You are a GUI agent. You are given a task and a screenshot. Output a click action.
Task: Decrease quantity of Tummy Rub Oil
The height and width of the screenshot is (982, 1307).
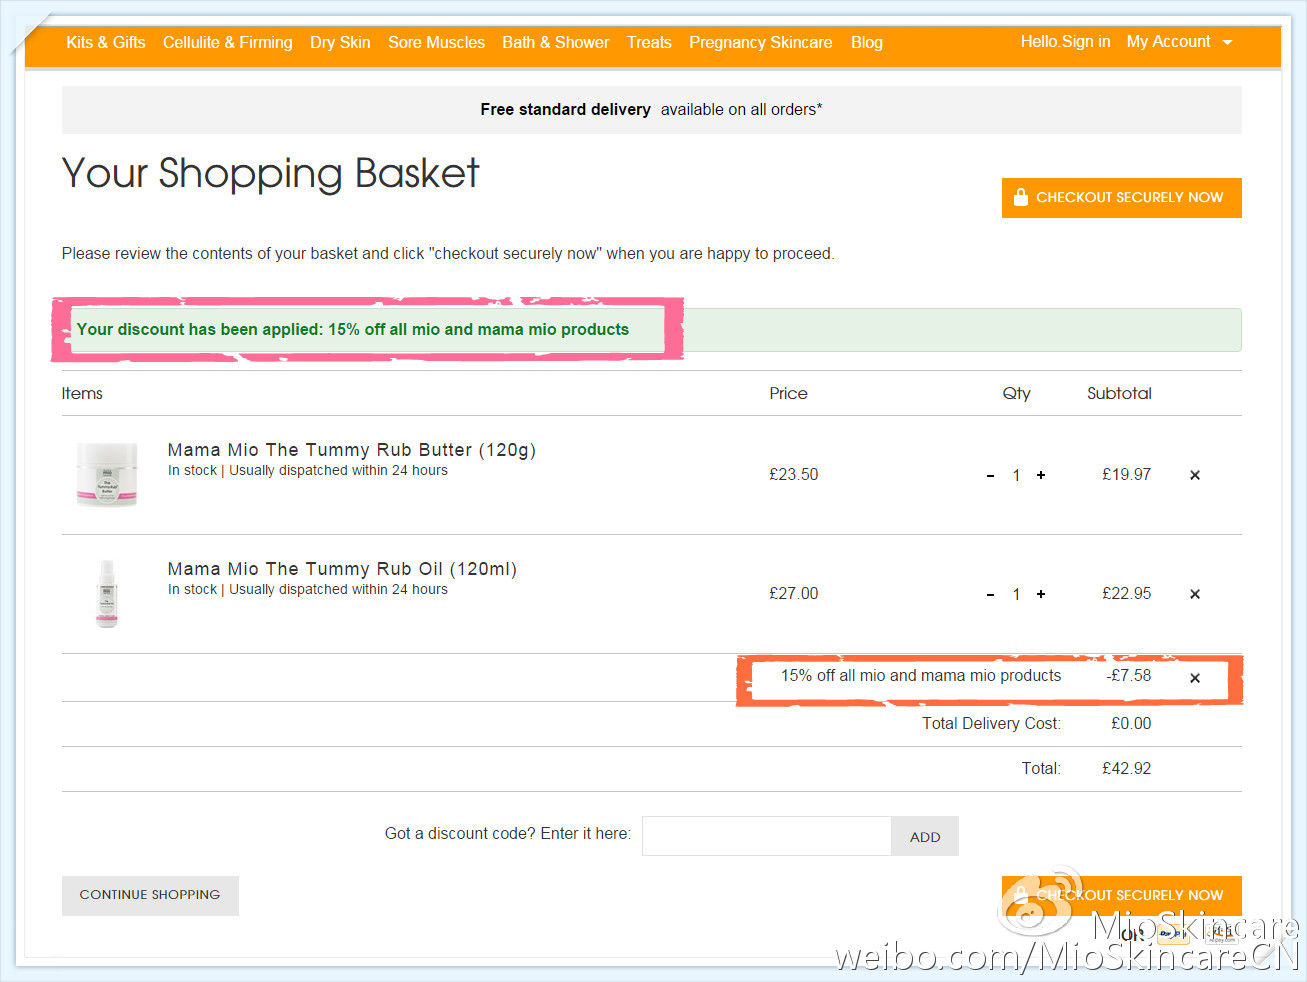[x=990, y=595]
